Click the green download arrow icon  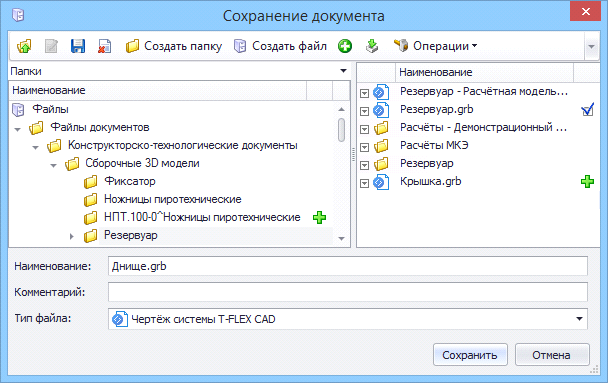click(x=372, y=46)
